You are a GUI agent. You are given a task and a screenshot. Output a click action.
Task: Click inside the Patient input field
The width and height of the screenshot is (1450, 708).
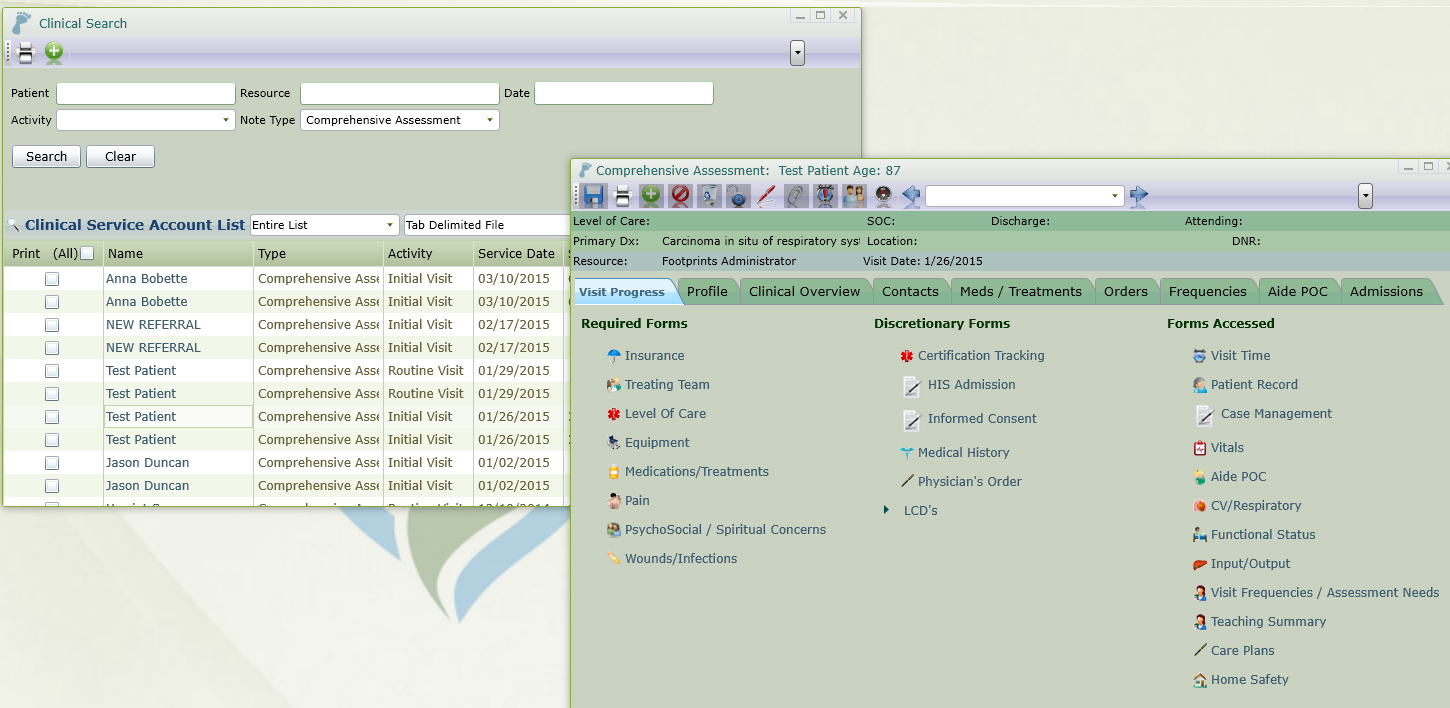click(x=145, y=93)
